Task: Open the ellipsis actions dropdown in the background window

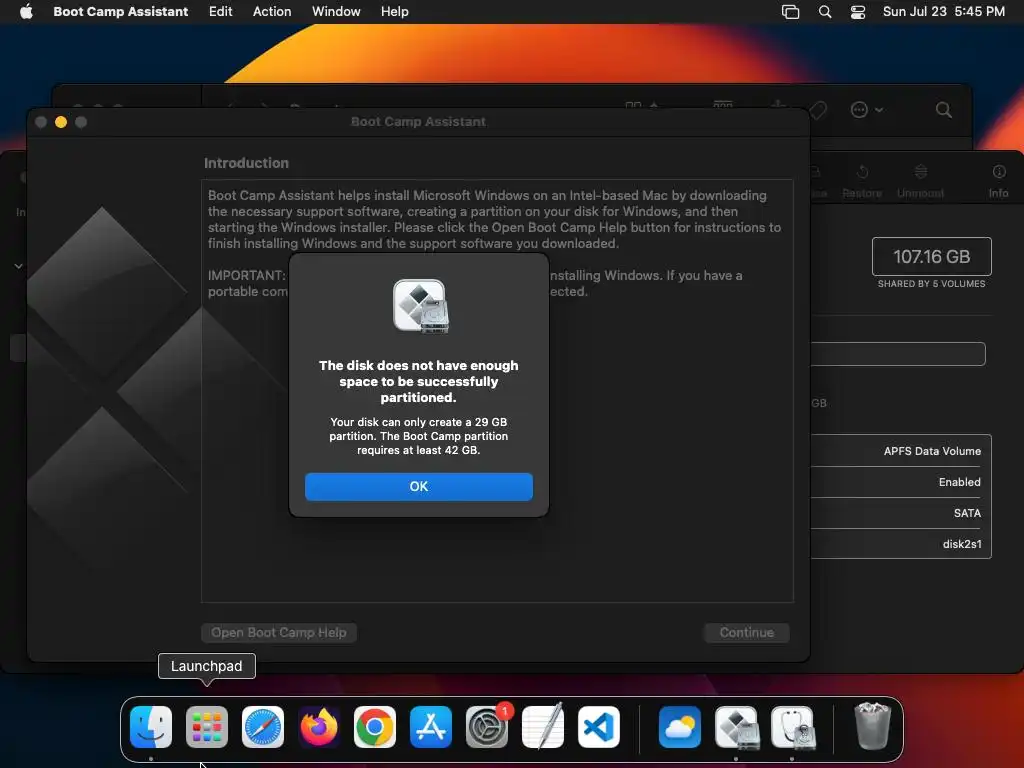Action: (x=867, y=110)
